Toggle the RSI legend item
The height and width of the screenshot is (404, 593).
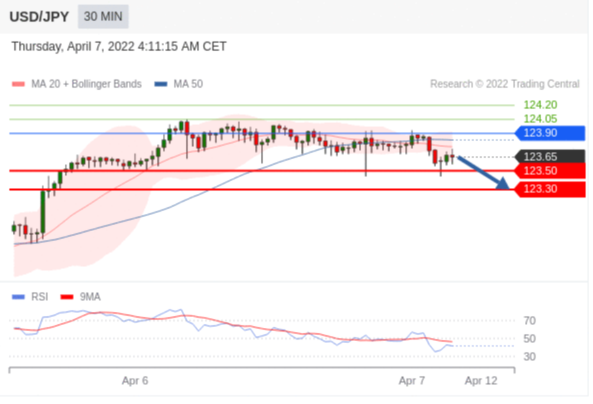pos(30,297)
